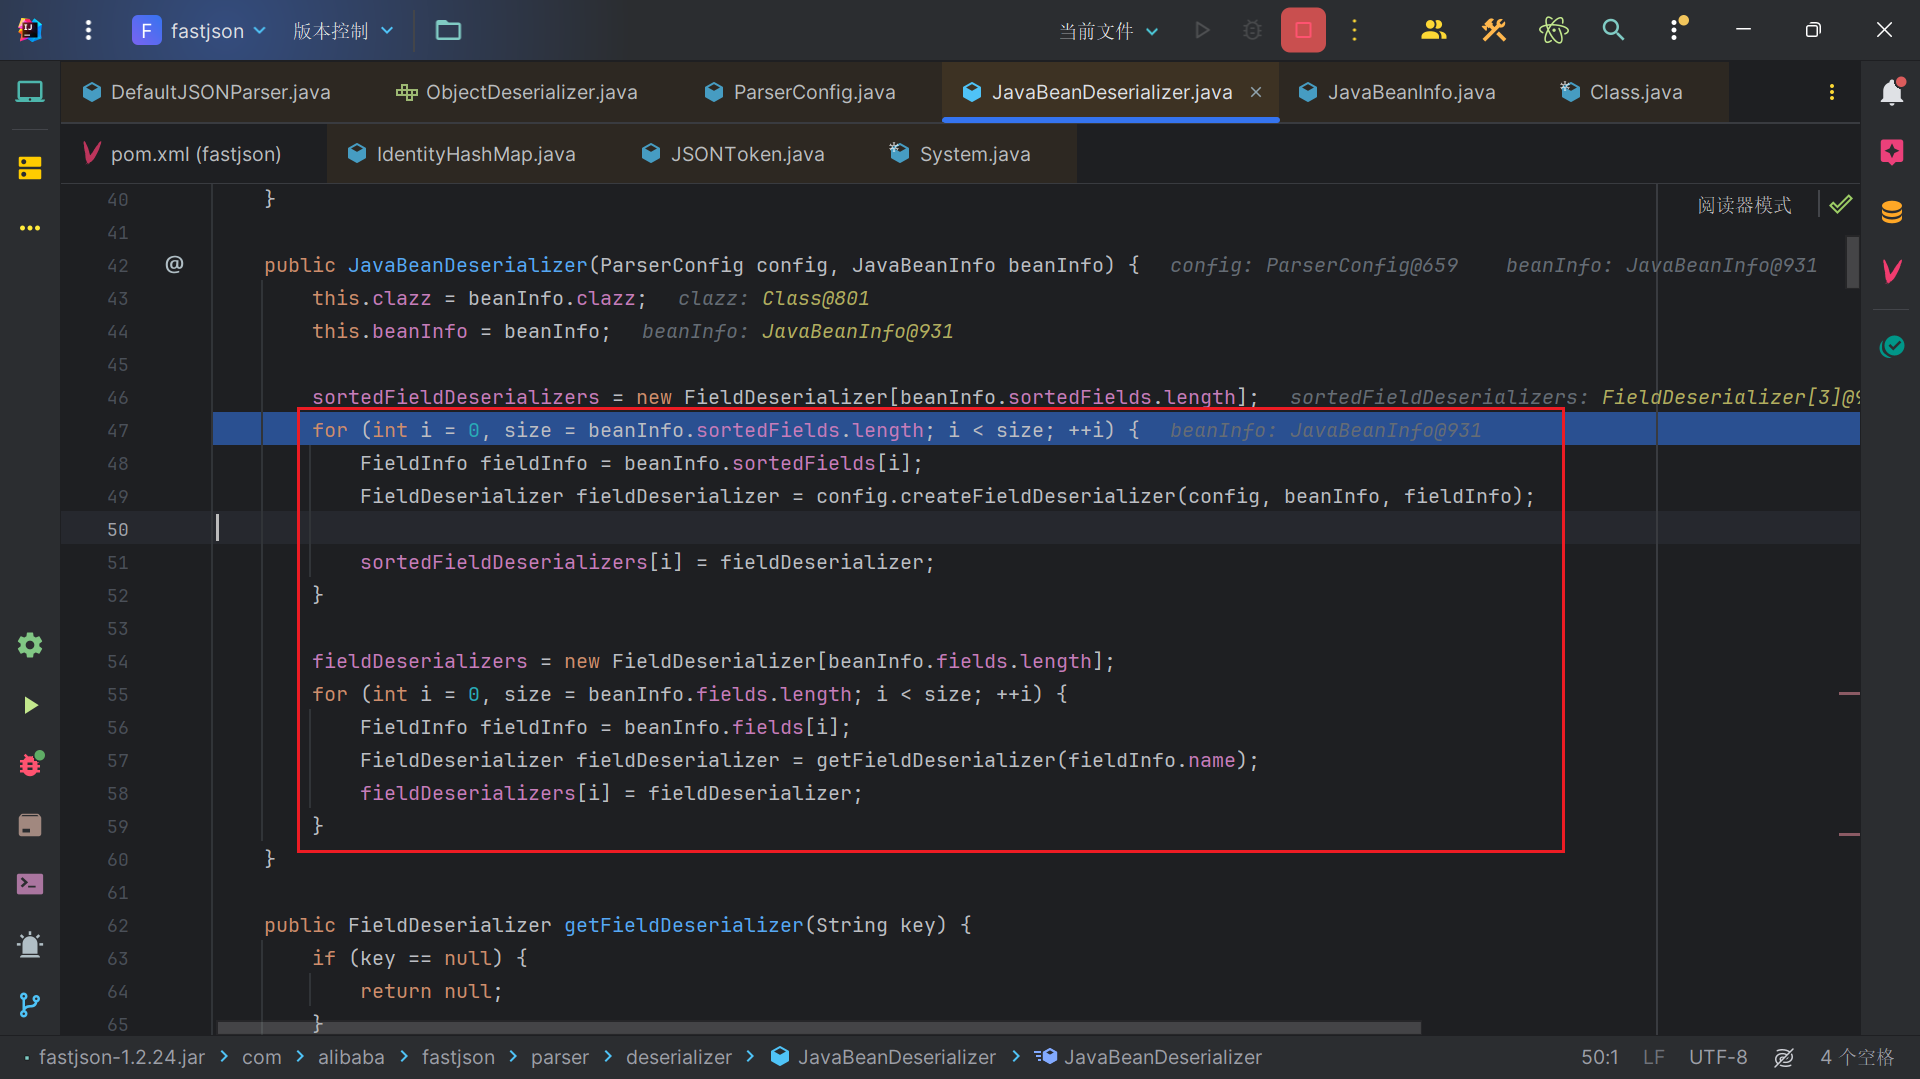This screenshot has height=1079, width=1920.
Task: Change UTF-8 file encoding in status bar
Action: [x=1718, y=1057]
